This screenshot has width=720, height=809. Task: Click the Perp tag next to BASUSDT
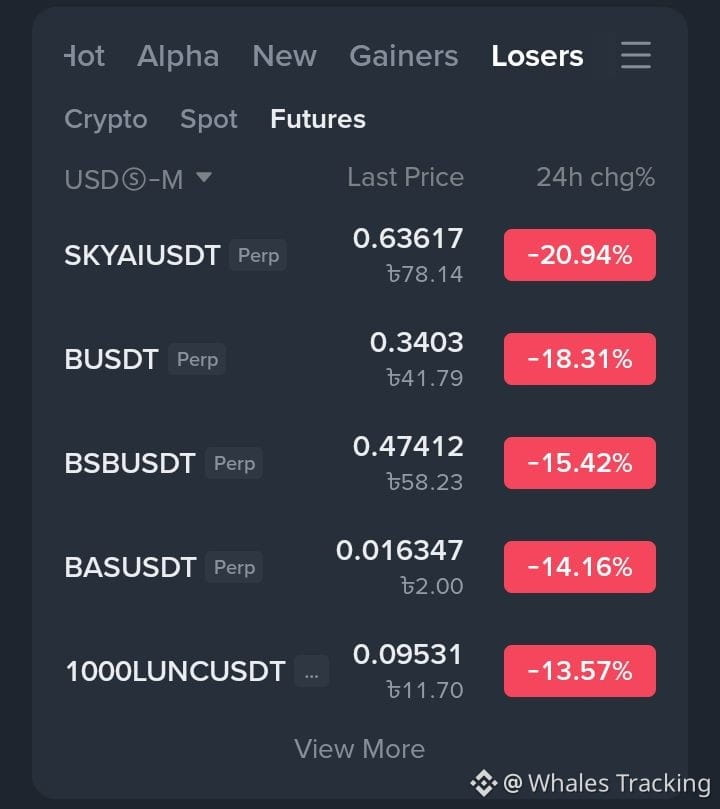pyautogui.click(x=234, y=567)
